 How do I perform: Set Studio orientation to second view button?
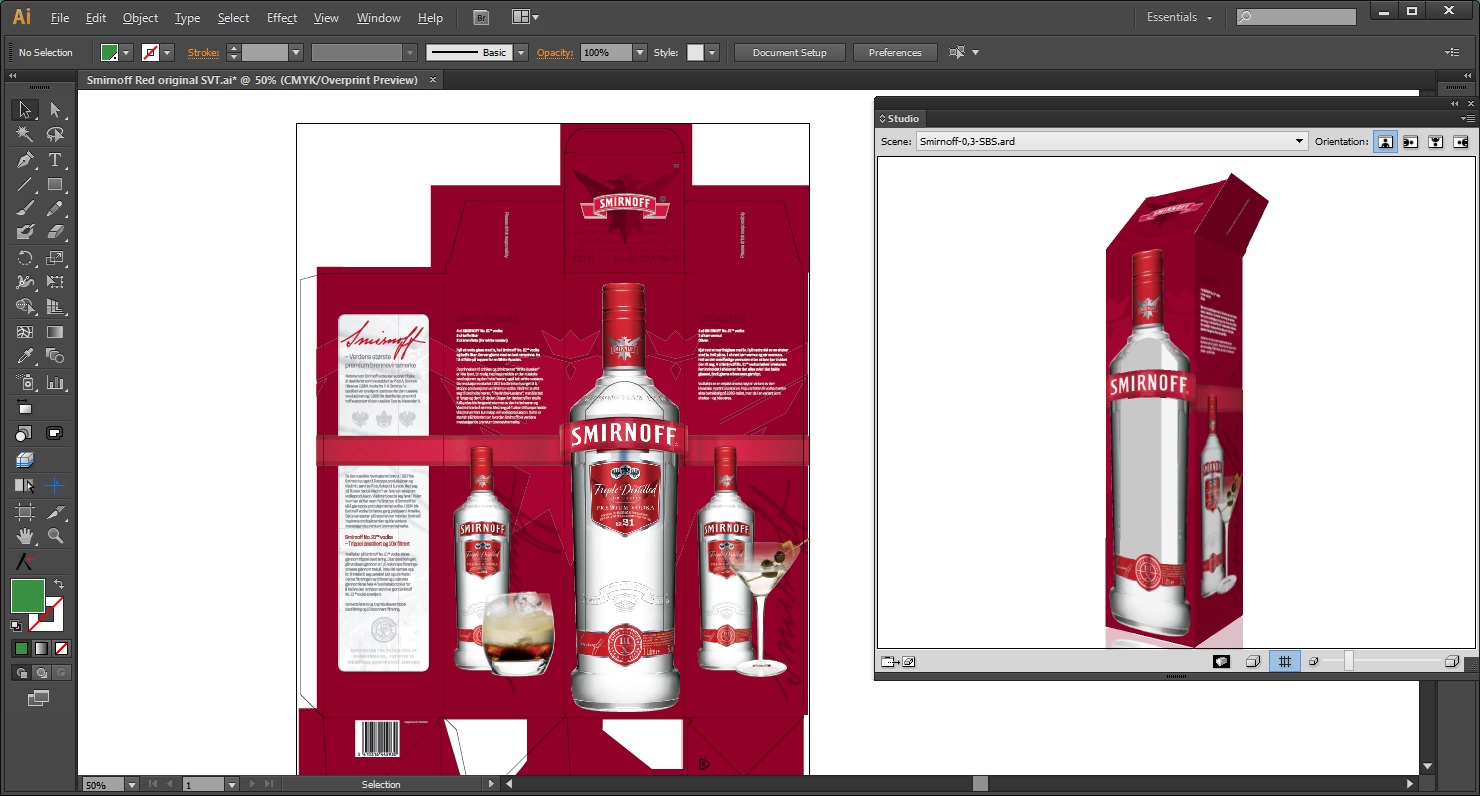coord(1410,142)
